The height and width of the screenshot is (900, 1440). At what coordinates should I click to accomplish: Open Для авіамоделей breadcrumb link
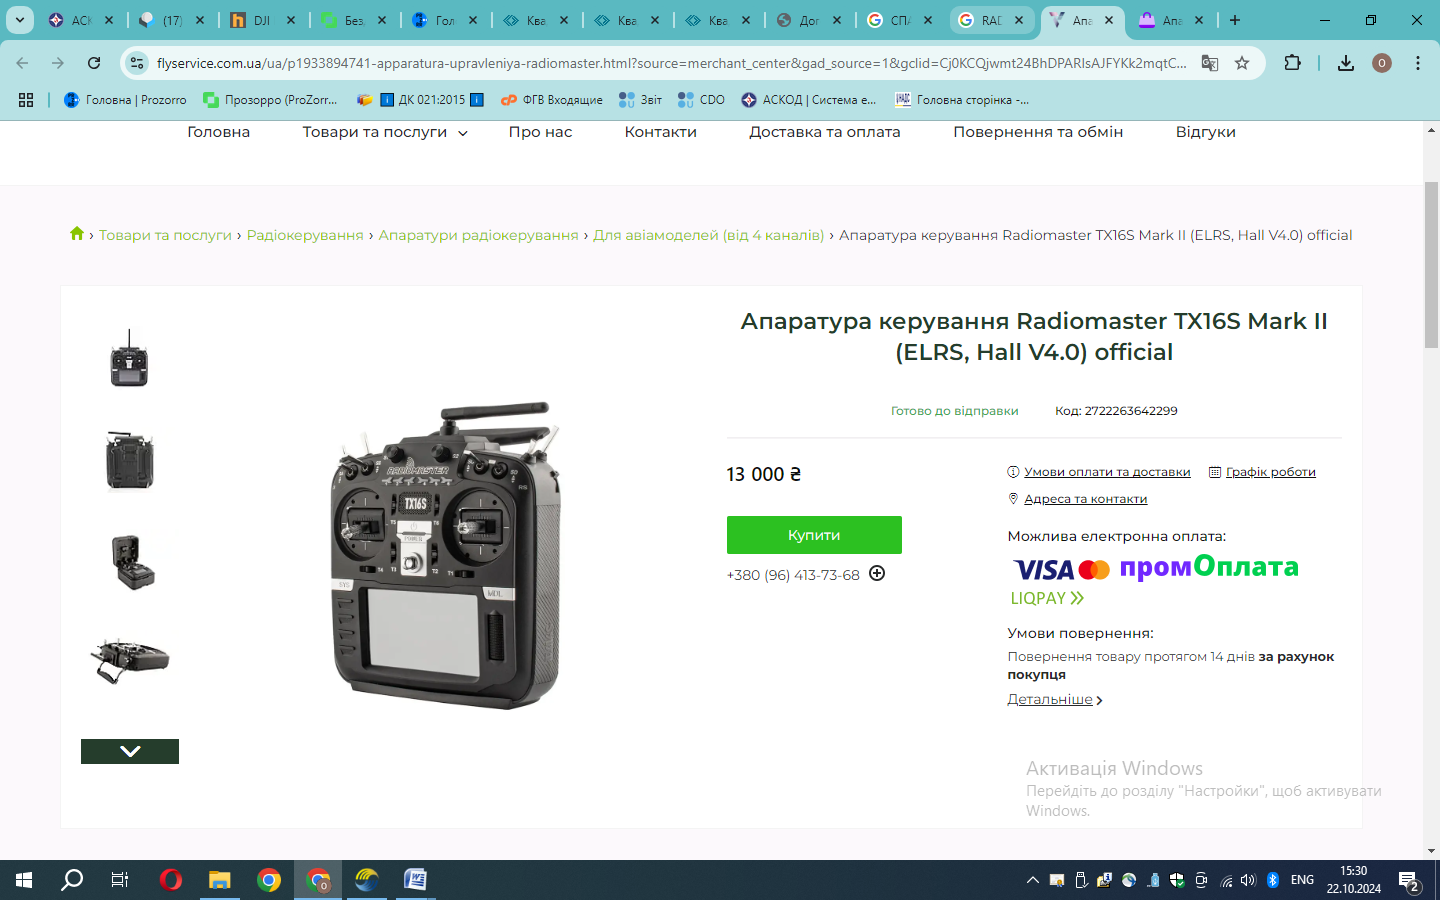pos(709,235)
